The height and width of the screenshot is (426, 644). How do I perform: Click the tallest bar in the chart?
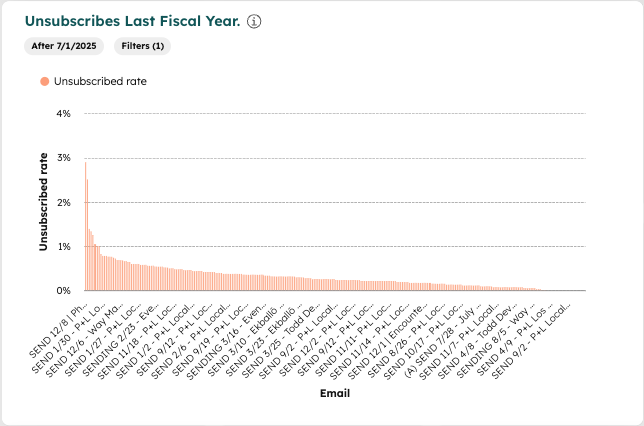pos(85,226)
